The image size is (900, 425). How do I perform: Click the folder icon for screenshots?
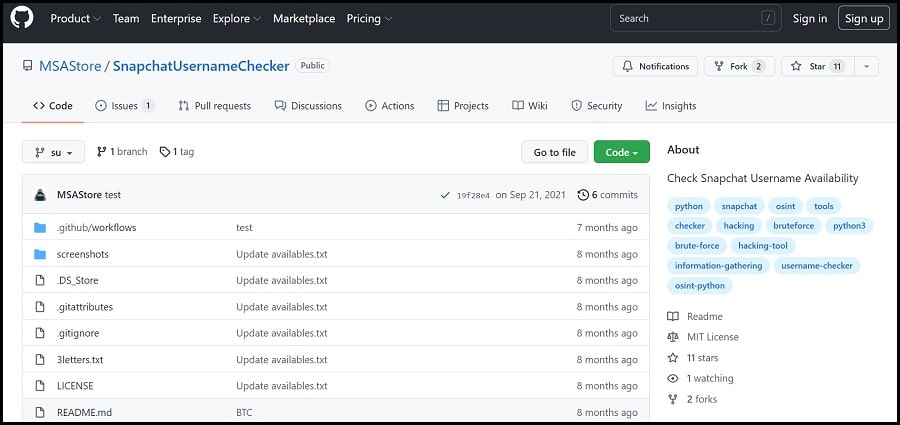pos(40,254)
